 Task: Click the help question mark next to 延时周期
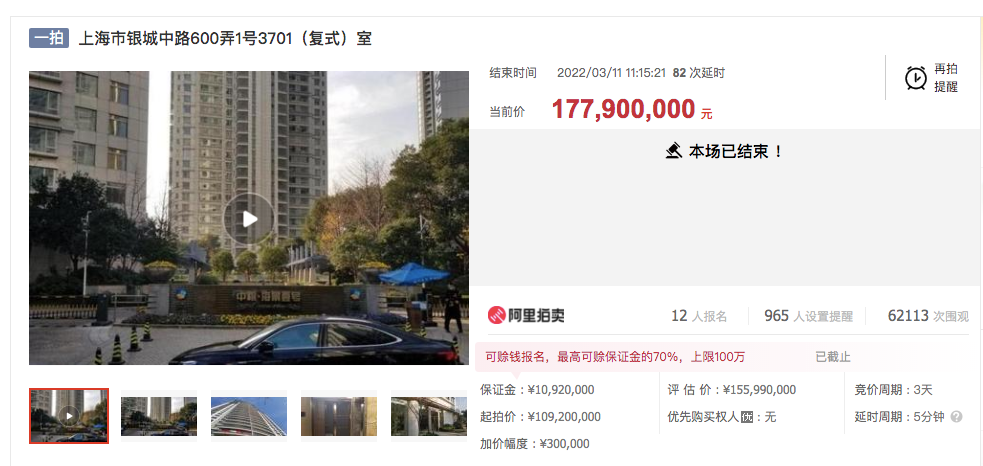pos(956,416)
